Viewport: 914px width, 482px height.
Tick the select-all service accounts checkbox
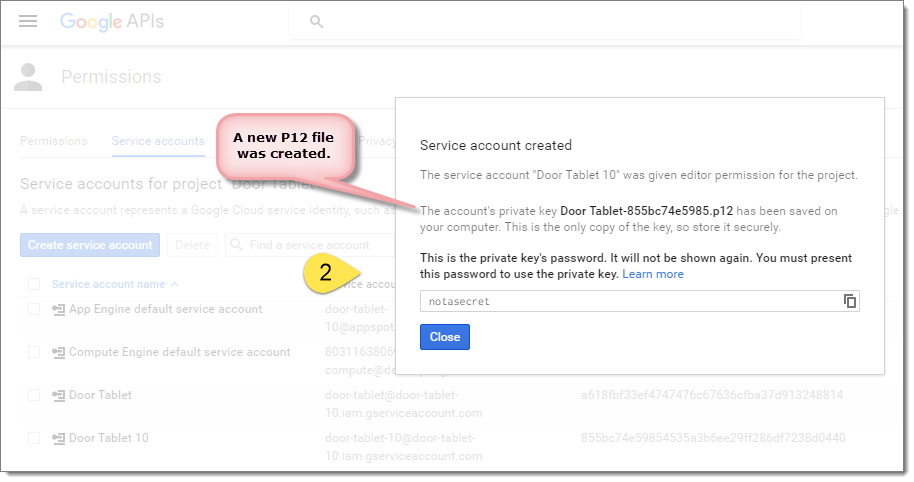tap(34, 284)
